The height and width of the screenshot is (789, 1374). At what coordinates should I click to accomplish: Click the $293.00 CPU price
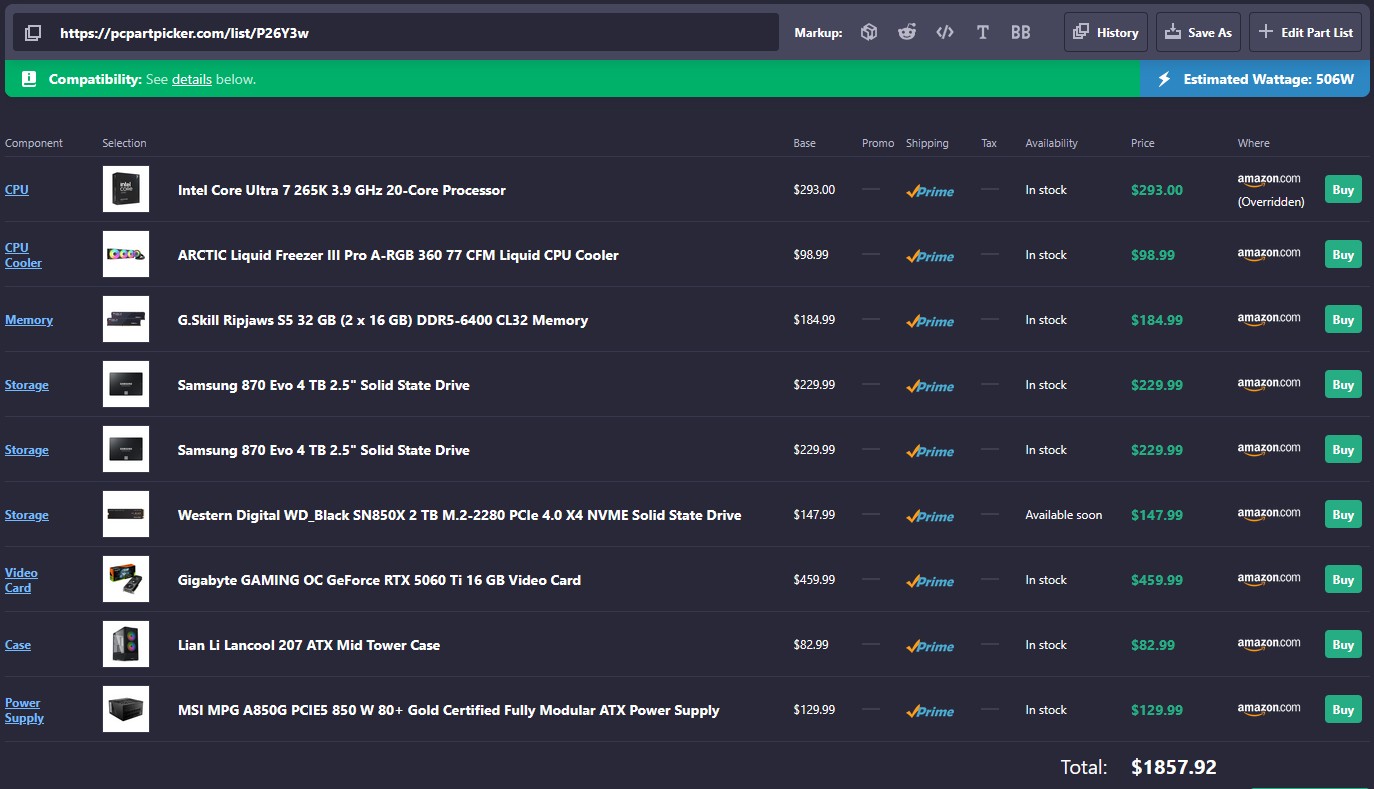(1157, 190)
